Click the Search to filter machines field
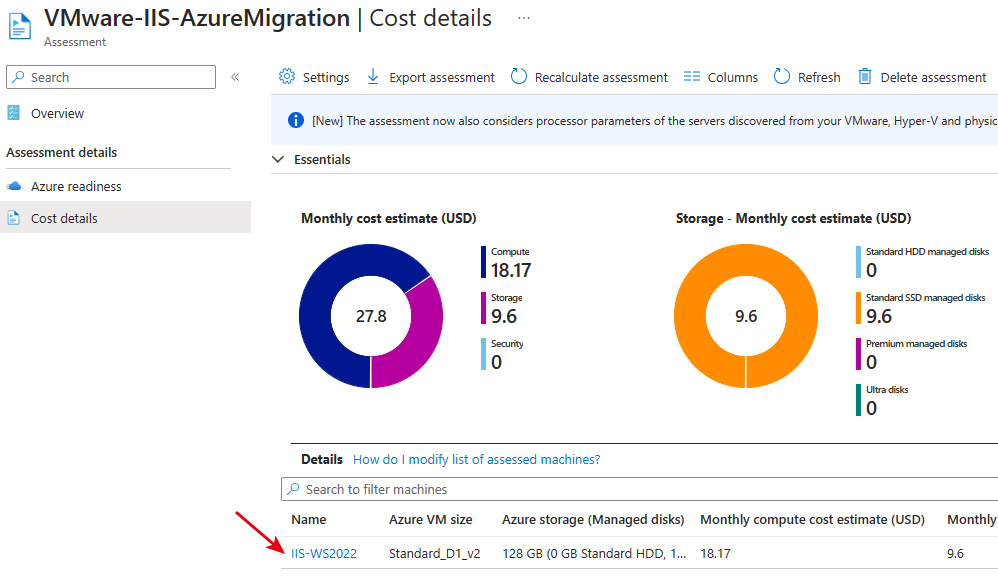998x579 pixels. (639, 489)
